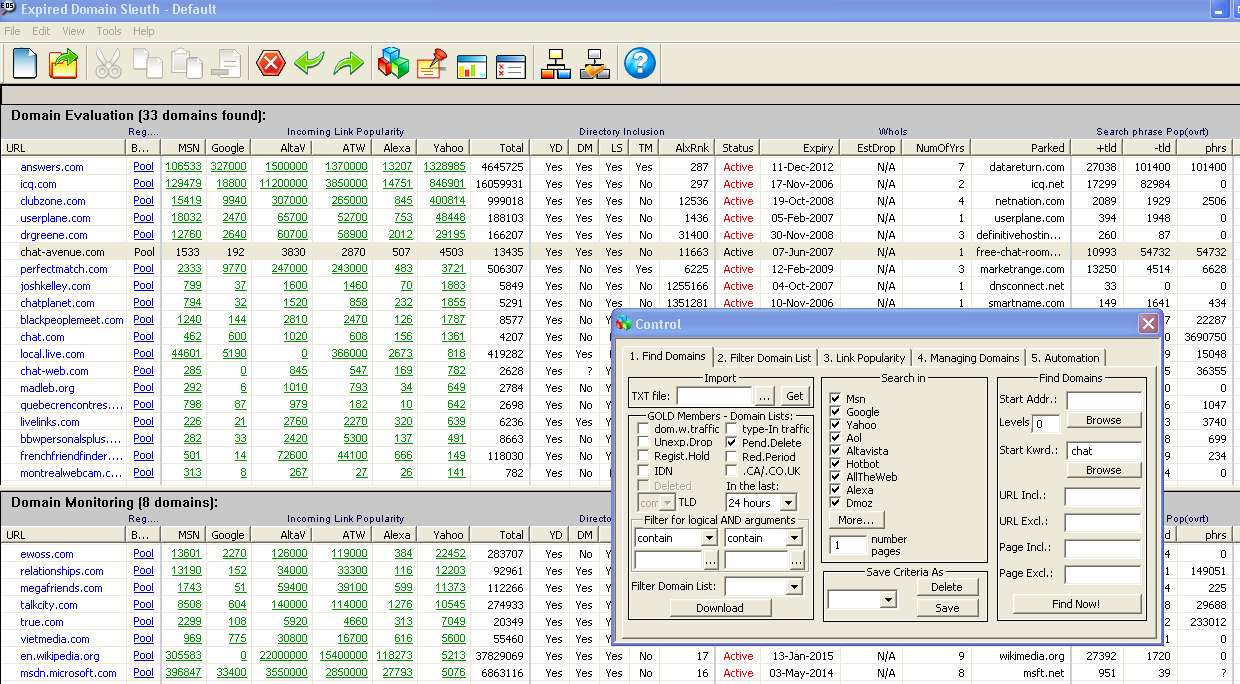The height and width of the screenshot is (684, 1240).
Task: Click the open folder toolbar icon
Action: pyautogui.click(x=64, y=64)
